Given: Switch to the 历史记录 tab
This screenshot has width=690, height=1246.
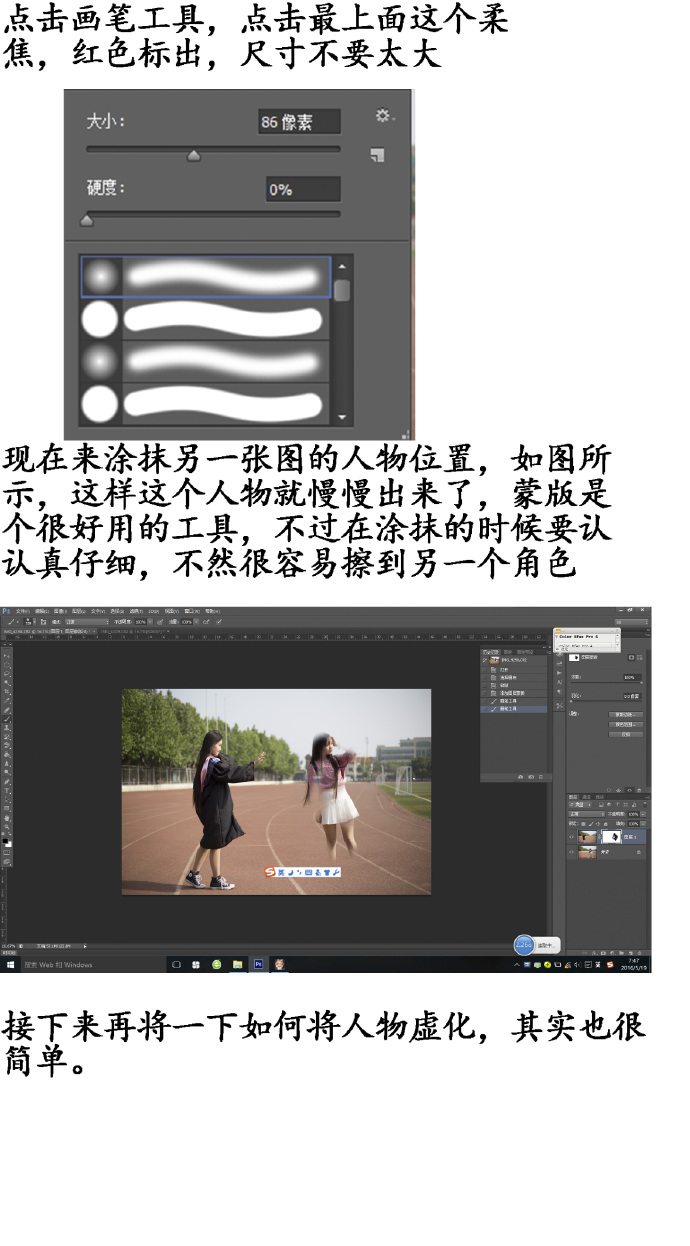Looking at the screenshot, I should 491,652.
